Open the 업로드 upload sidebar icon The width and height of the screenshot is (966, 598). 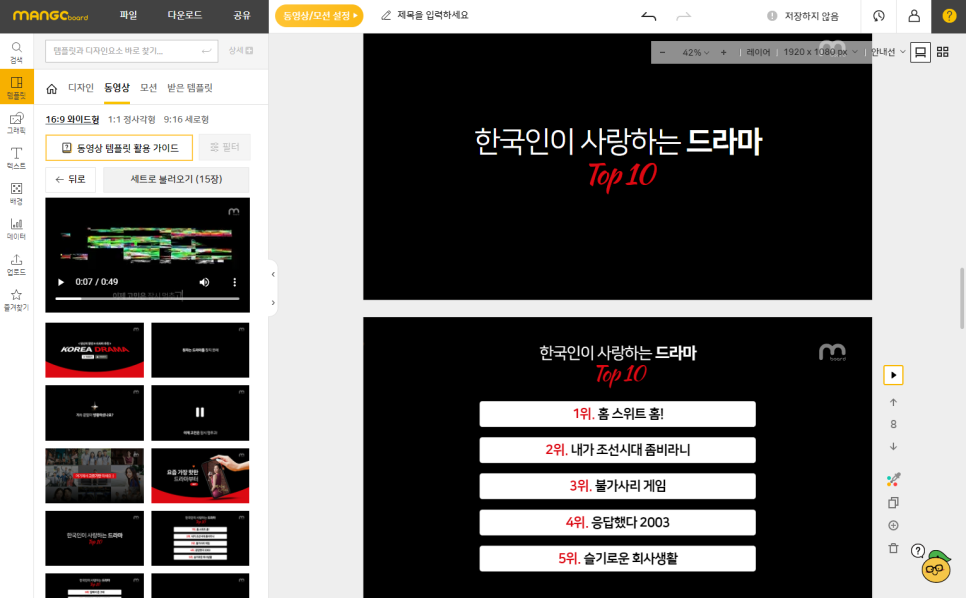(x=17, y=264)
